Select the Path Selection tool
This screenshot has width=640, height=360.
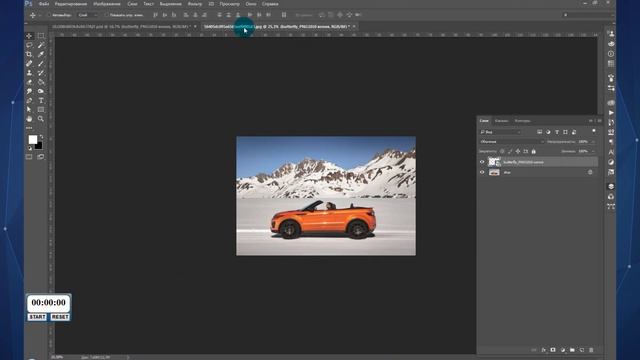pyautogui.click(x=29, y=109)
